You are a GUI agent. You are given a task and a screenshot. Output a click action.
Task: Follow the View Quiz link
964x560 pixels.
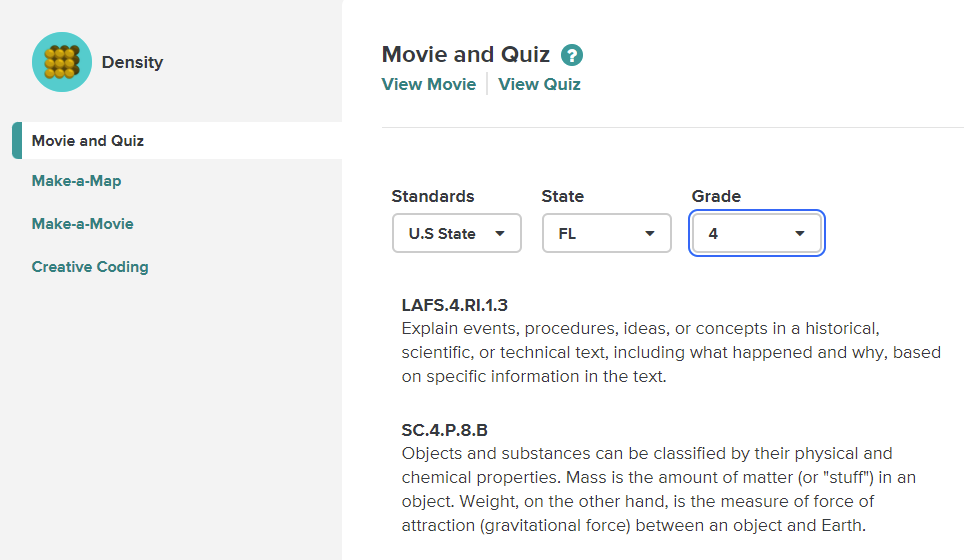click(x=539, y=84)
